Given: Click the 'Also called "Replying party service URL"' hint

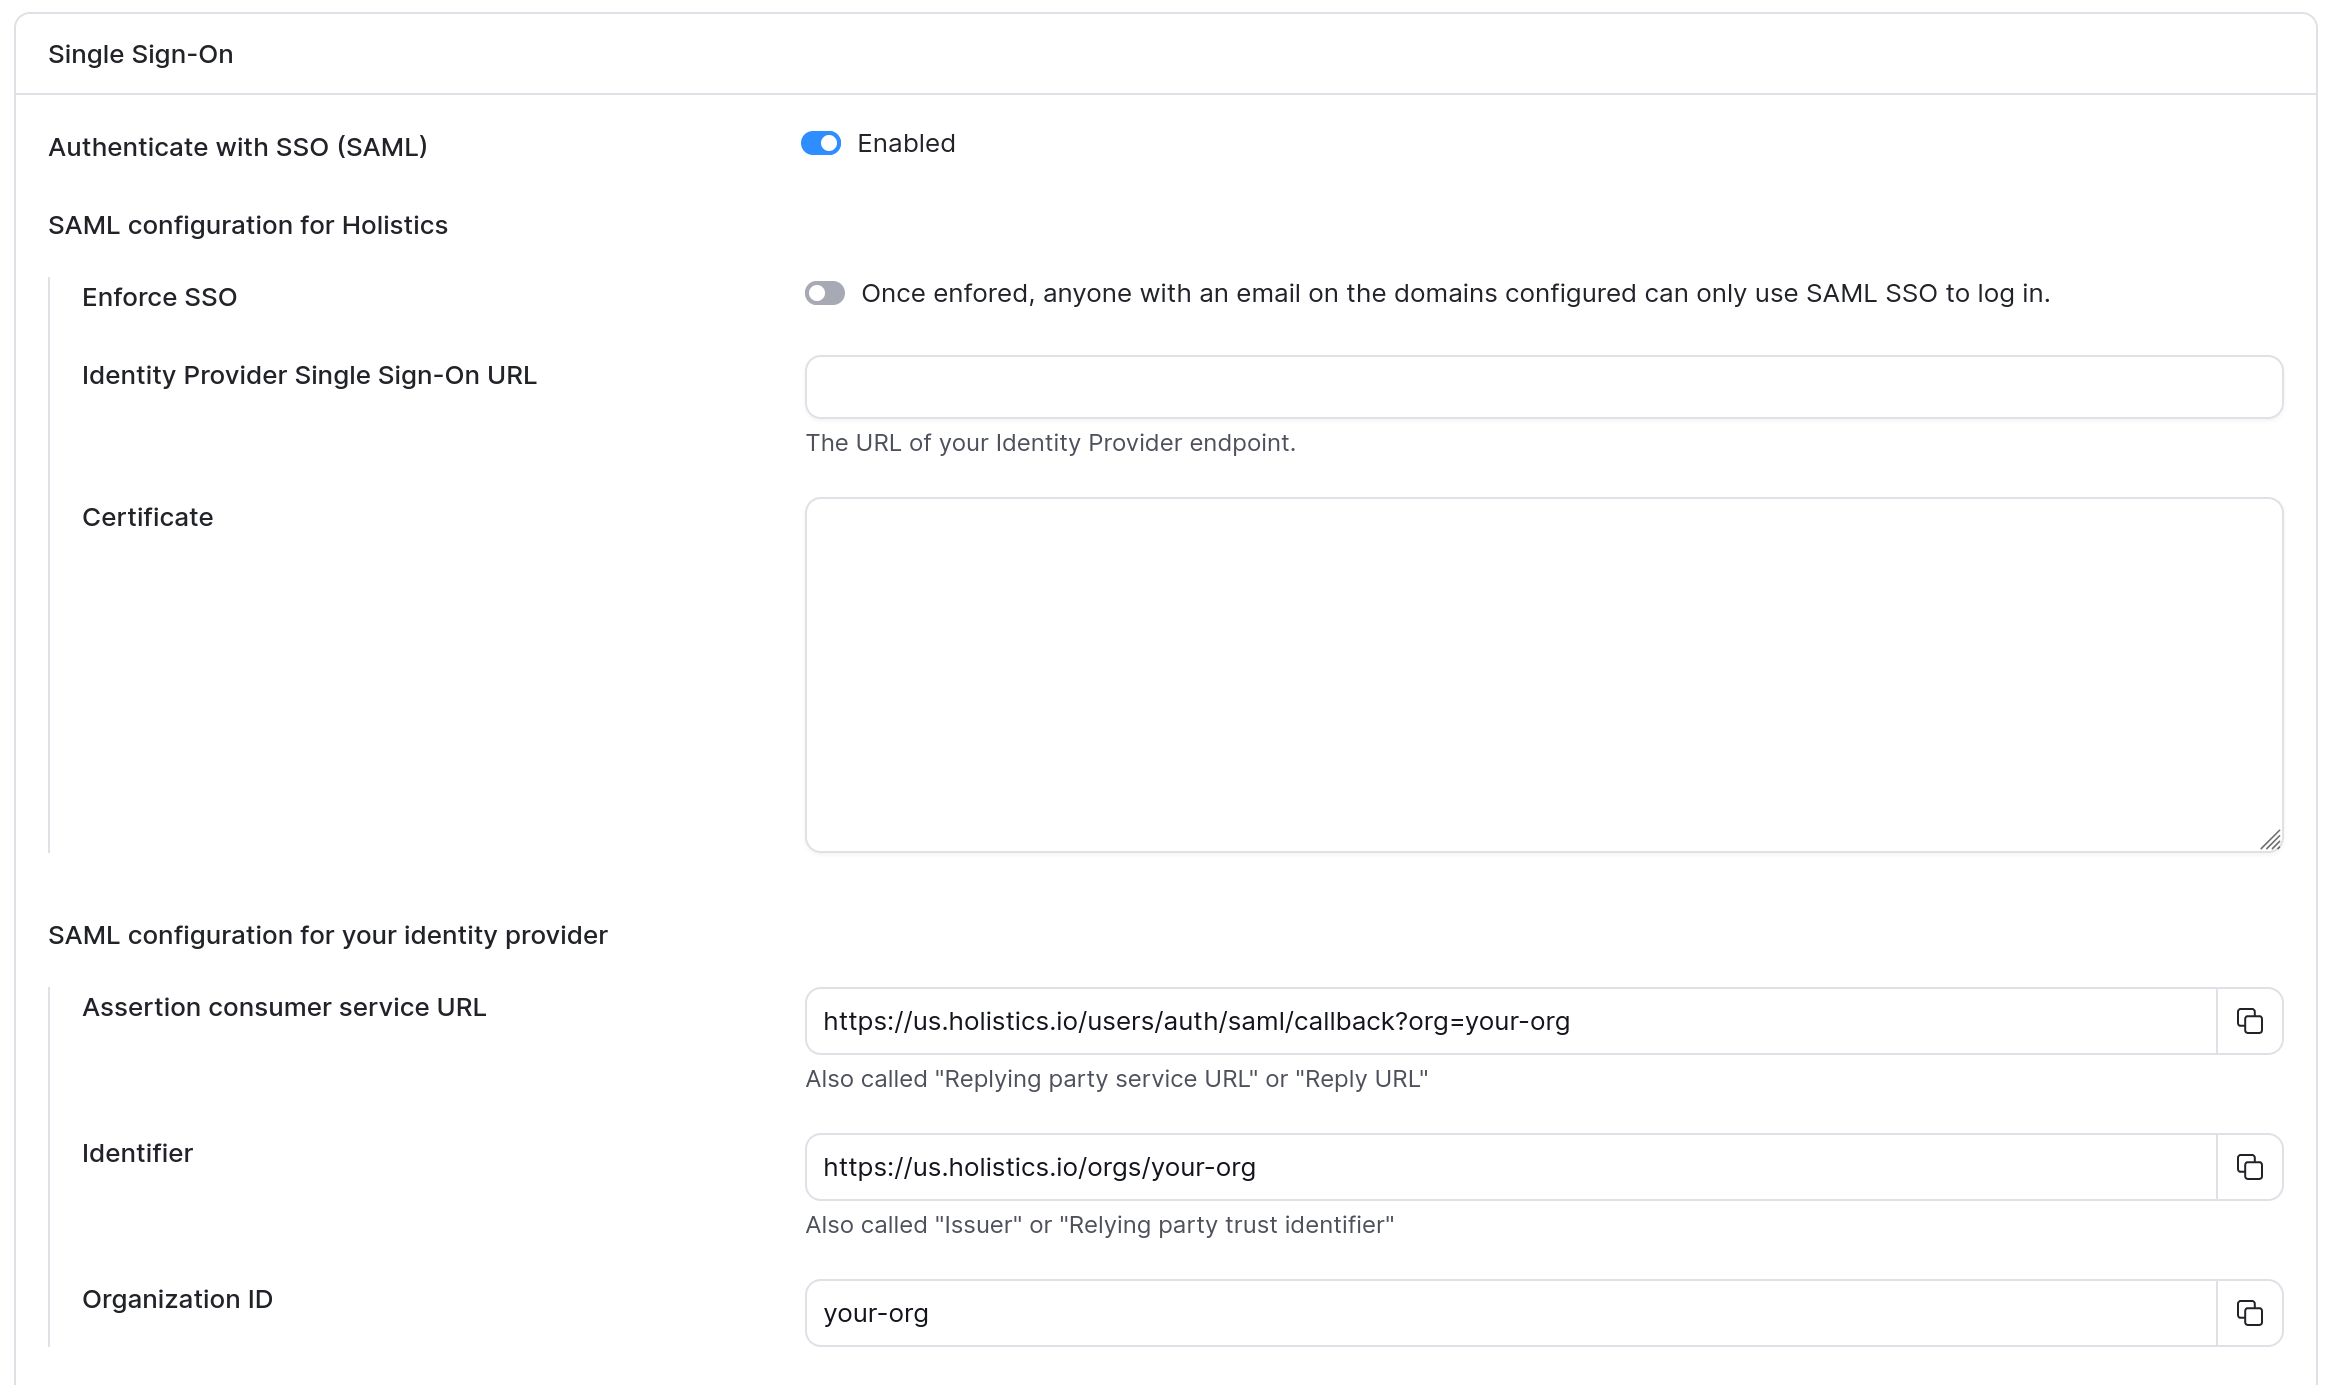Looking at the screenshot, I should point(1117,1079).
